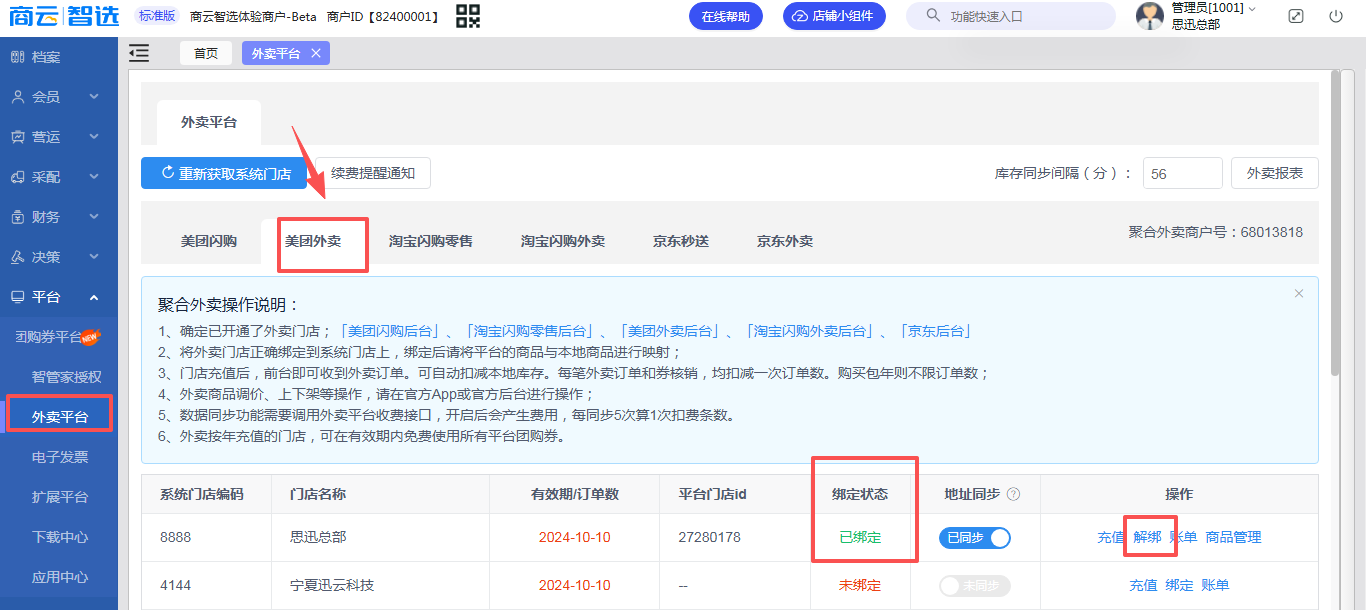Click the 重新获取系统门店 button
Viewport: 1366px width, 610px height.
pyautogui.click(x=224, y=173)
